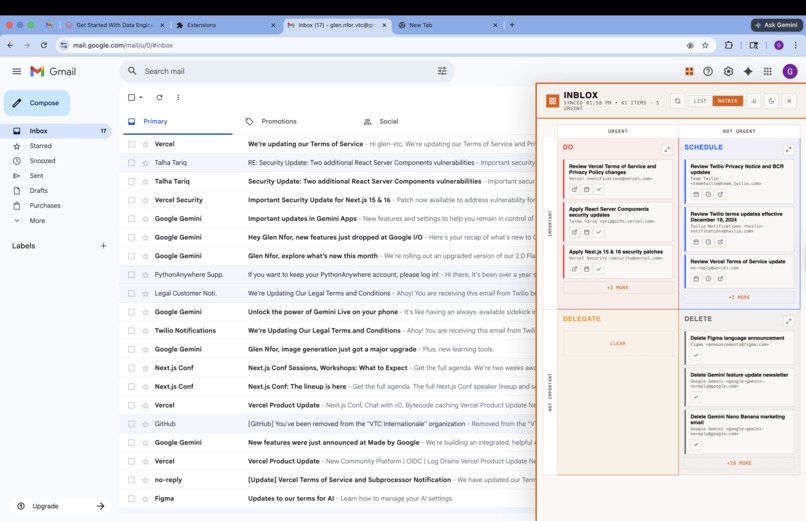The width and height of the screenshot is (806, 521).
Task: Select the Talha Tariq RE: Security Update email checkbox
Action: click(x=132, y=162)
